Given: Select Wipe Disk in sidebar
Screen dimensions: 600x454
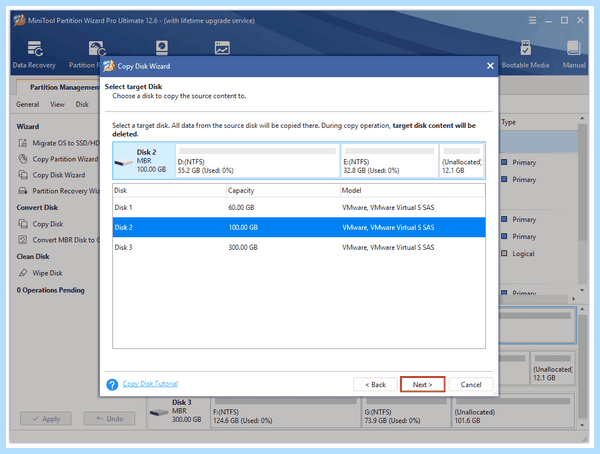Looking at the screenshot, I should (41, 273).
